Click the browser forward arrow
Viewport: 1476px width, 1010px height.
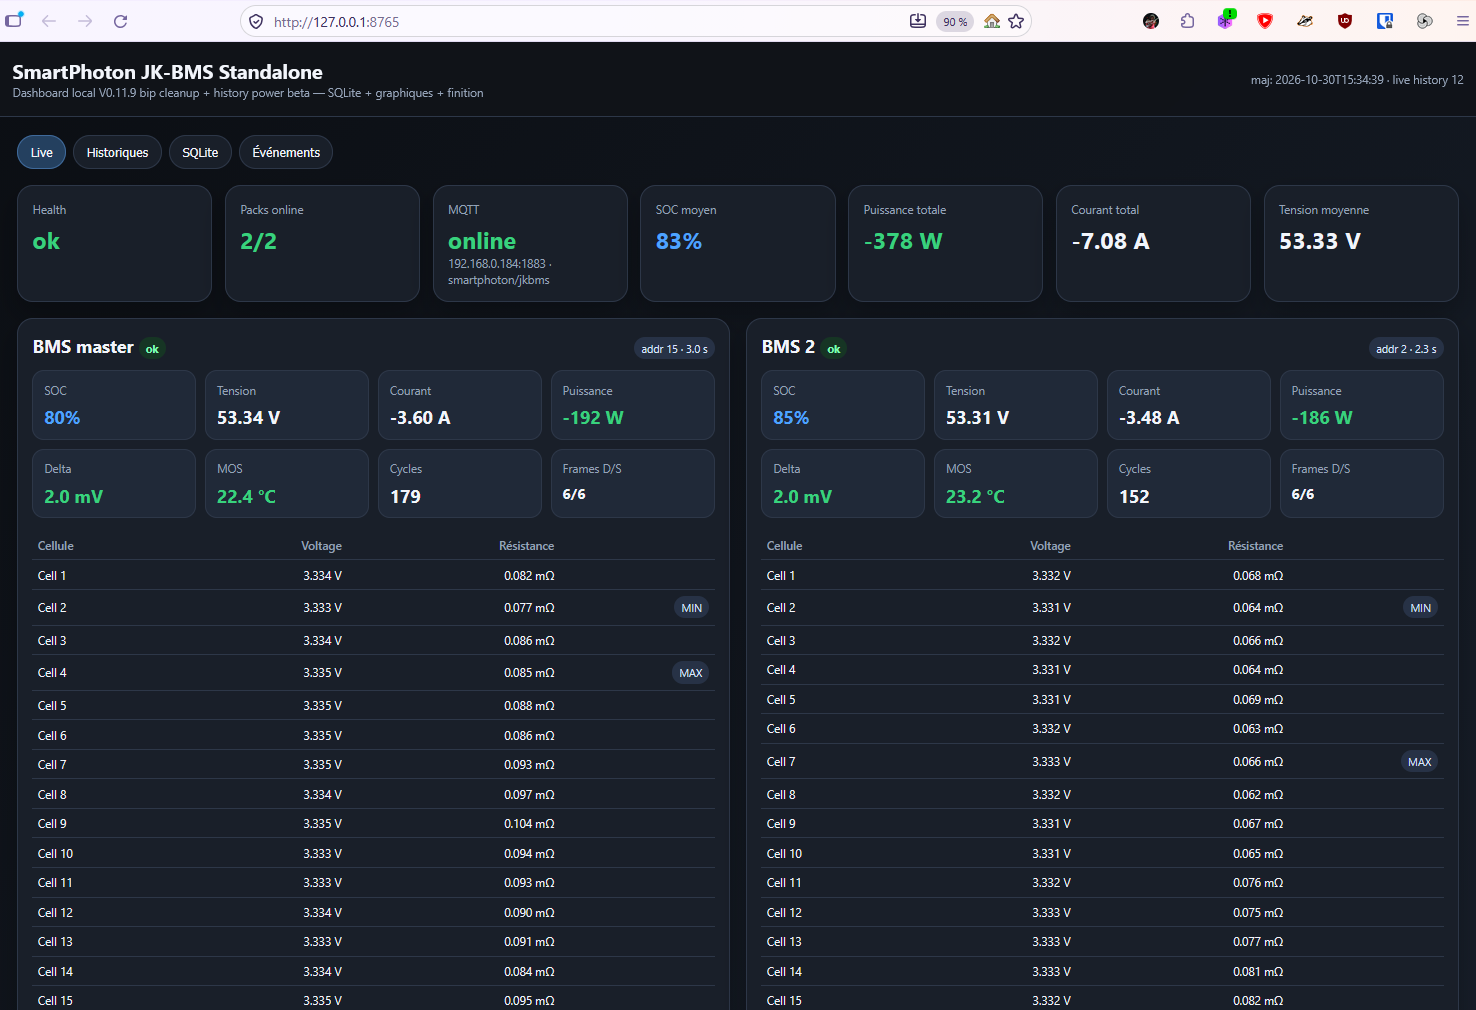point(85,21)
